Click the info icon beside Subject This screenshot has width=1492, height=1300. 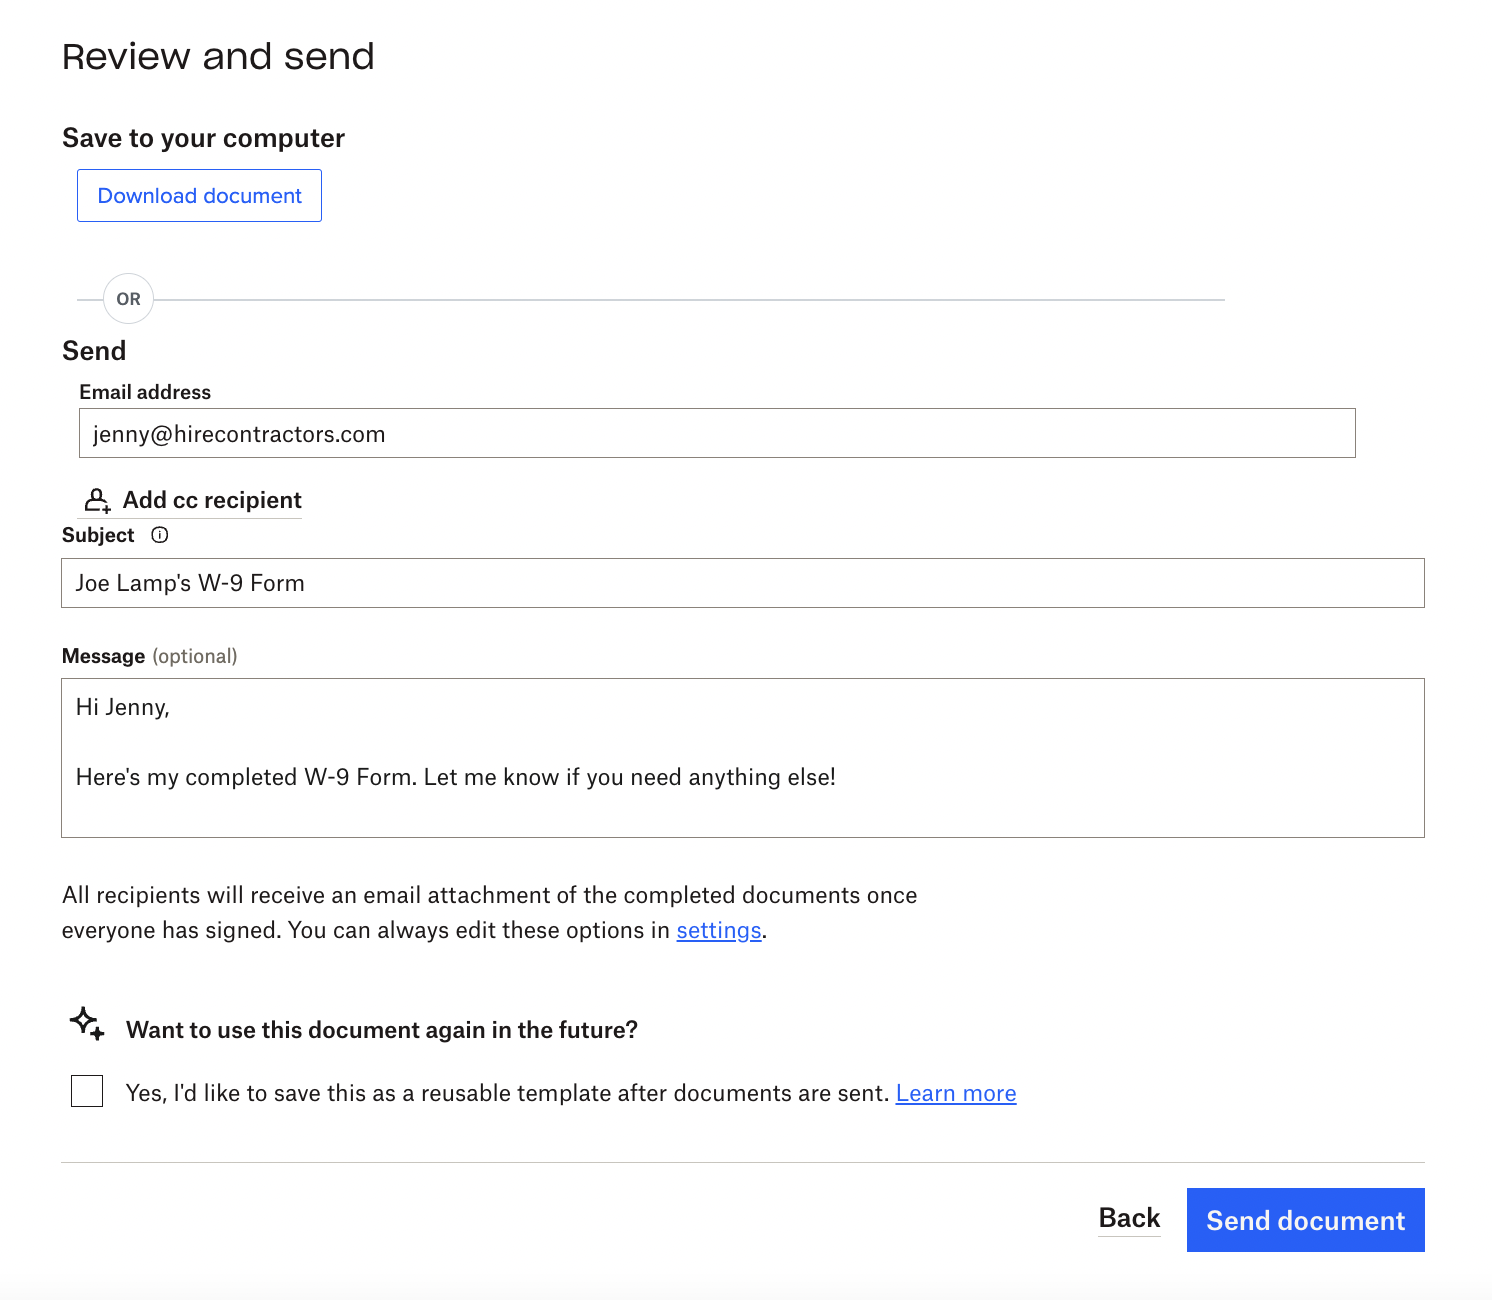[x=159, y=535]
